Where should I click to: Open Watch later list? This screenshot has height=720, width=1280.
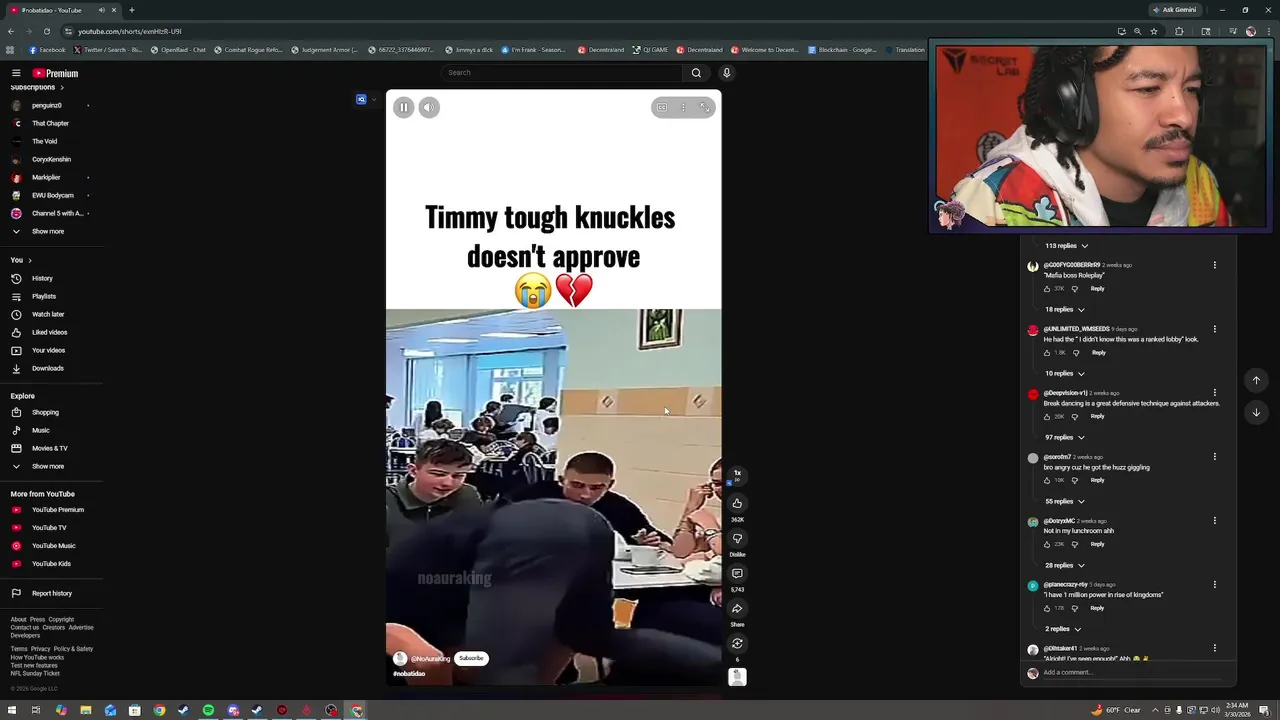coord(47,314)
